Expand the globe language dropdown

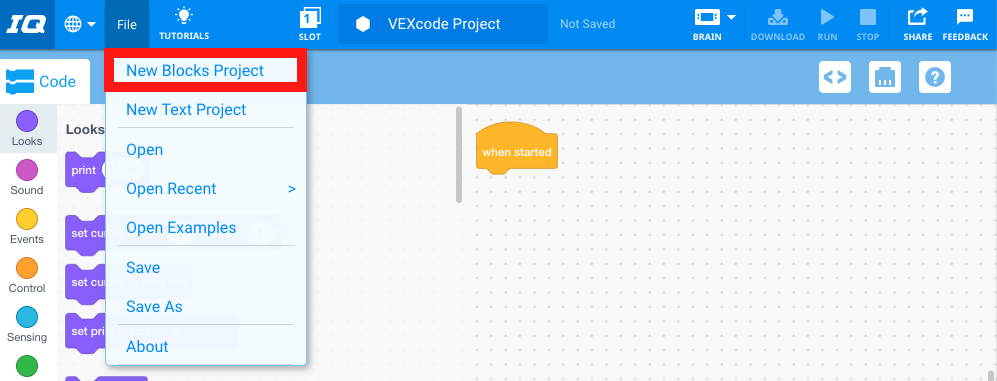coord(80,24)
